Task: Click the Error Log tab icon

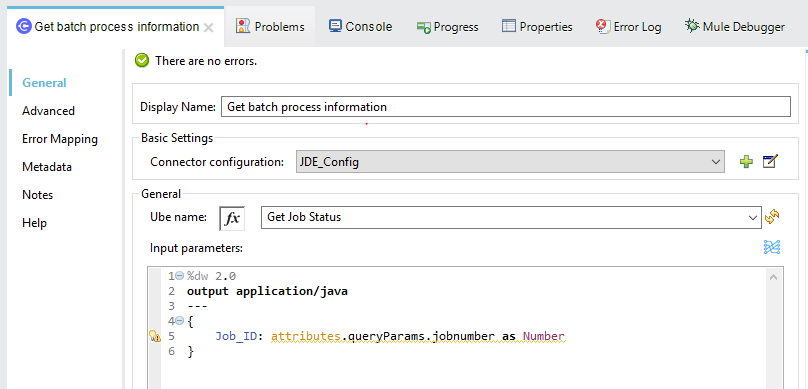Action: pos(602,26)
